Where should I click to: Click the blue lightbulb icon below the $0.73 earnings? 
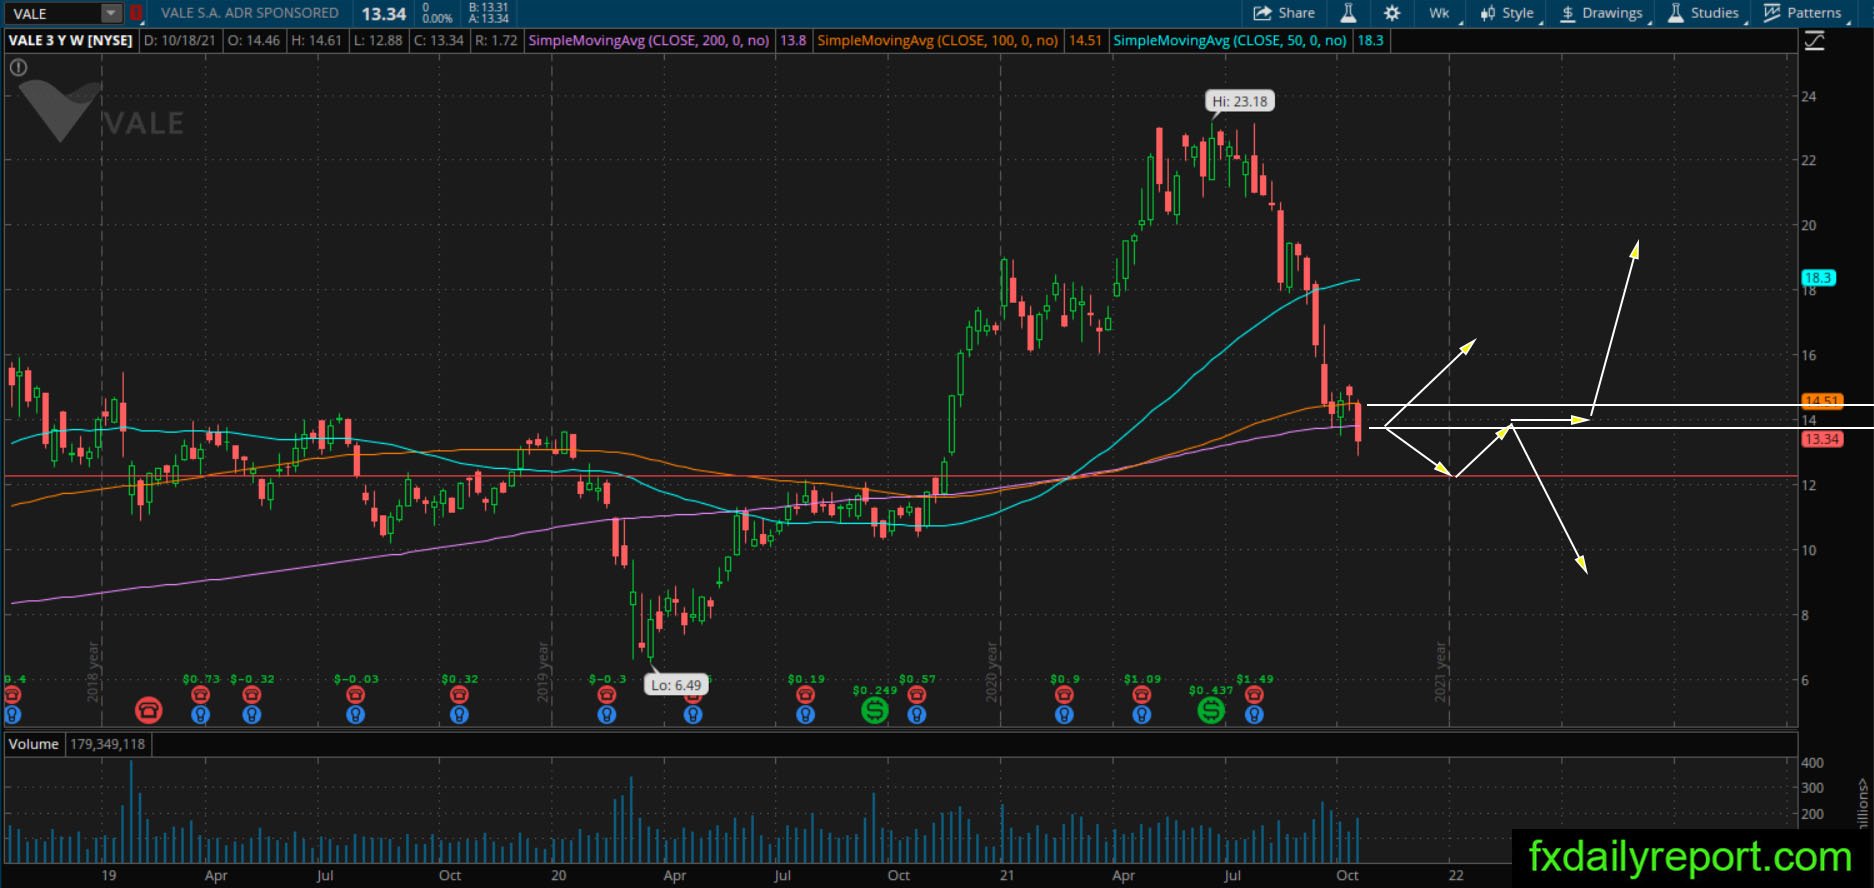pos(200,715)
